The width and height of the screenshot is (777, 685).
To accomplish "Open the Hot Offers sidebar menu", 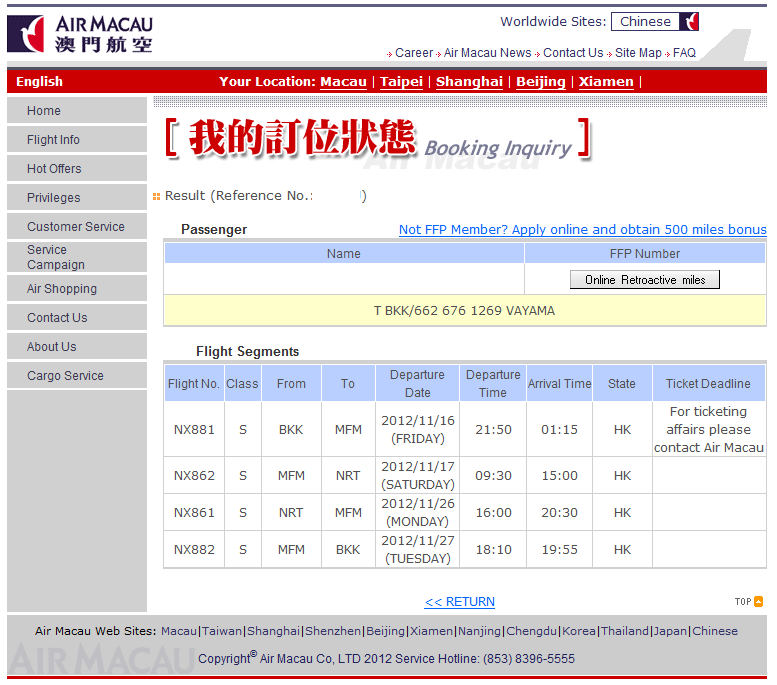I will [77, 168].
